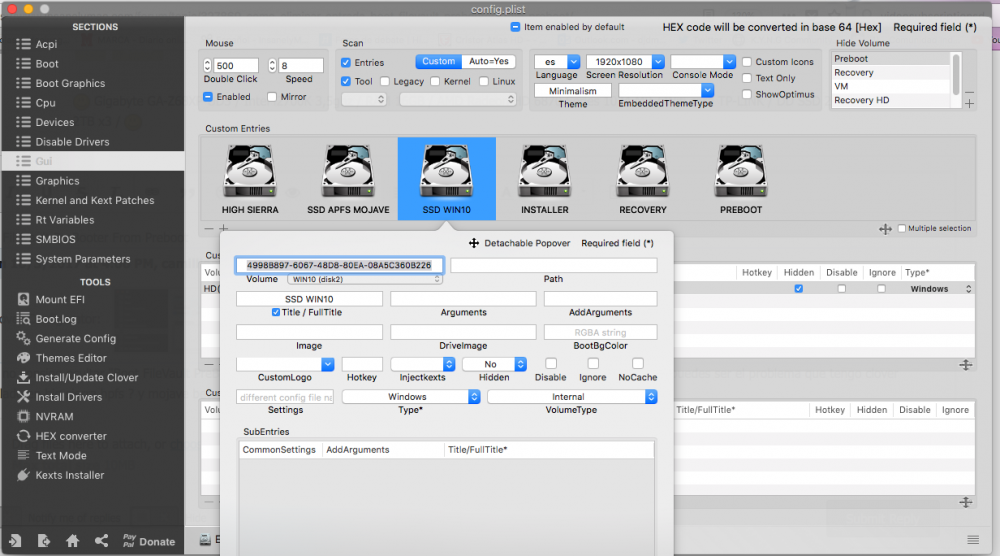The height and width of the screenshot is (556, 1000).
Task: Click Double Click speed stepper
Action: point(207,65)
